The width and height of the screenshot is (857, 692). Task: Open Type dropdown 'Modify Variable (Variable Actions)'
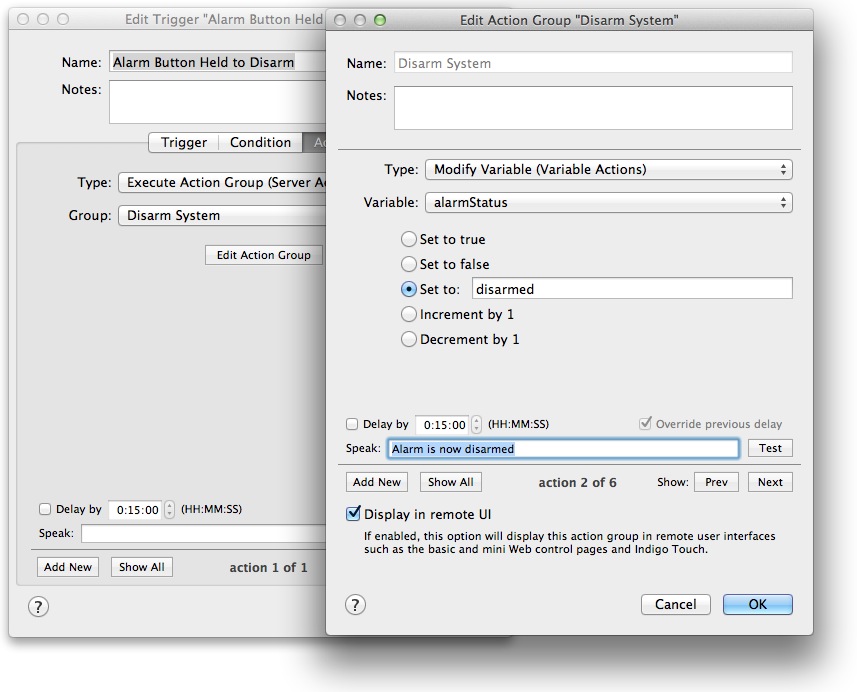tap(608, 169)
